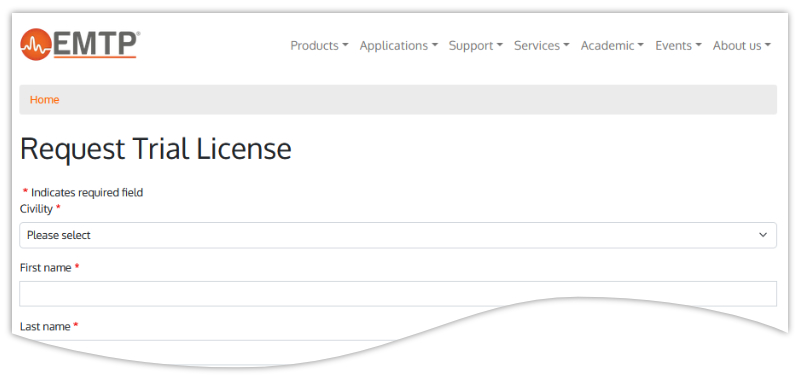This screenshot has width=800, height=375.
Task: Click the First name input field
Action: [398, 294]
